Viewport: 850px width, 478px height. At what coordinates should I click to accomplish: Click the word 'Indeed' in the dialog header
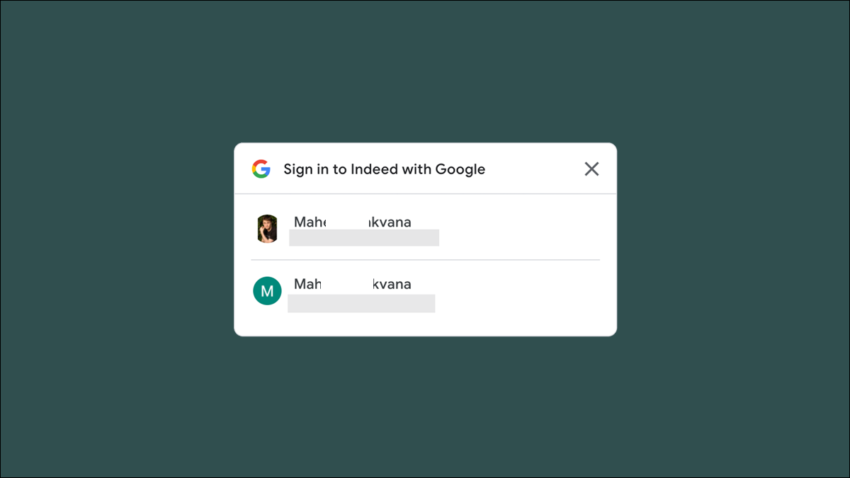click(x=374, y=169)
